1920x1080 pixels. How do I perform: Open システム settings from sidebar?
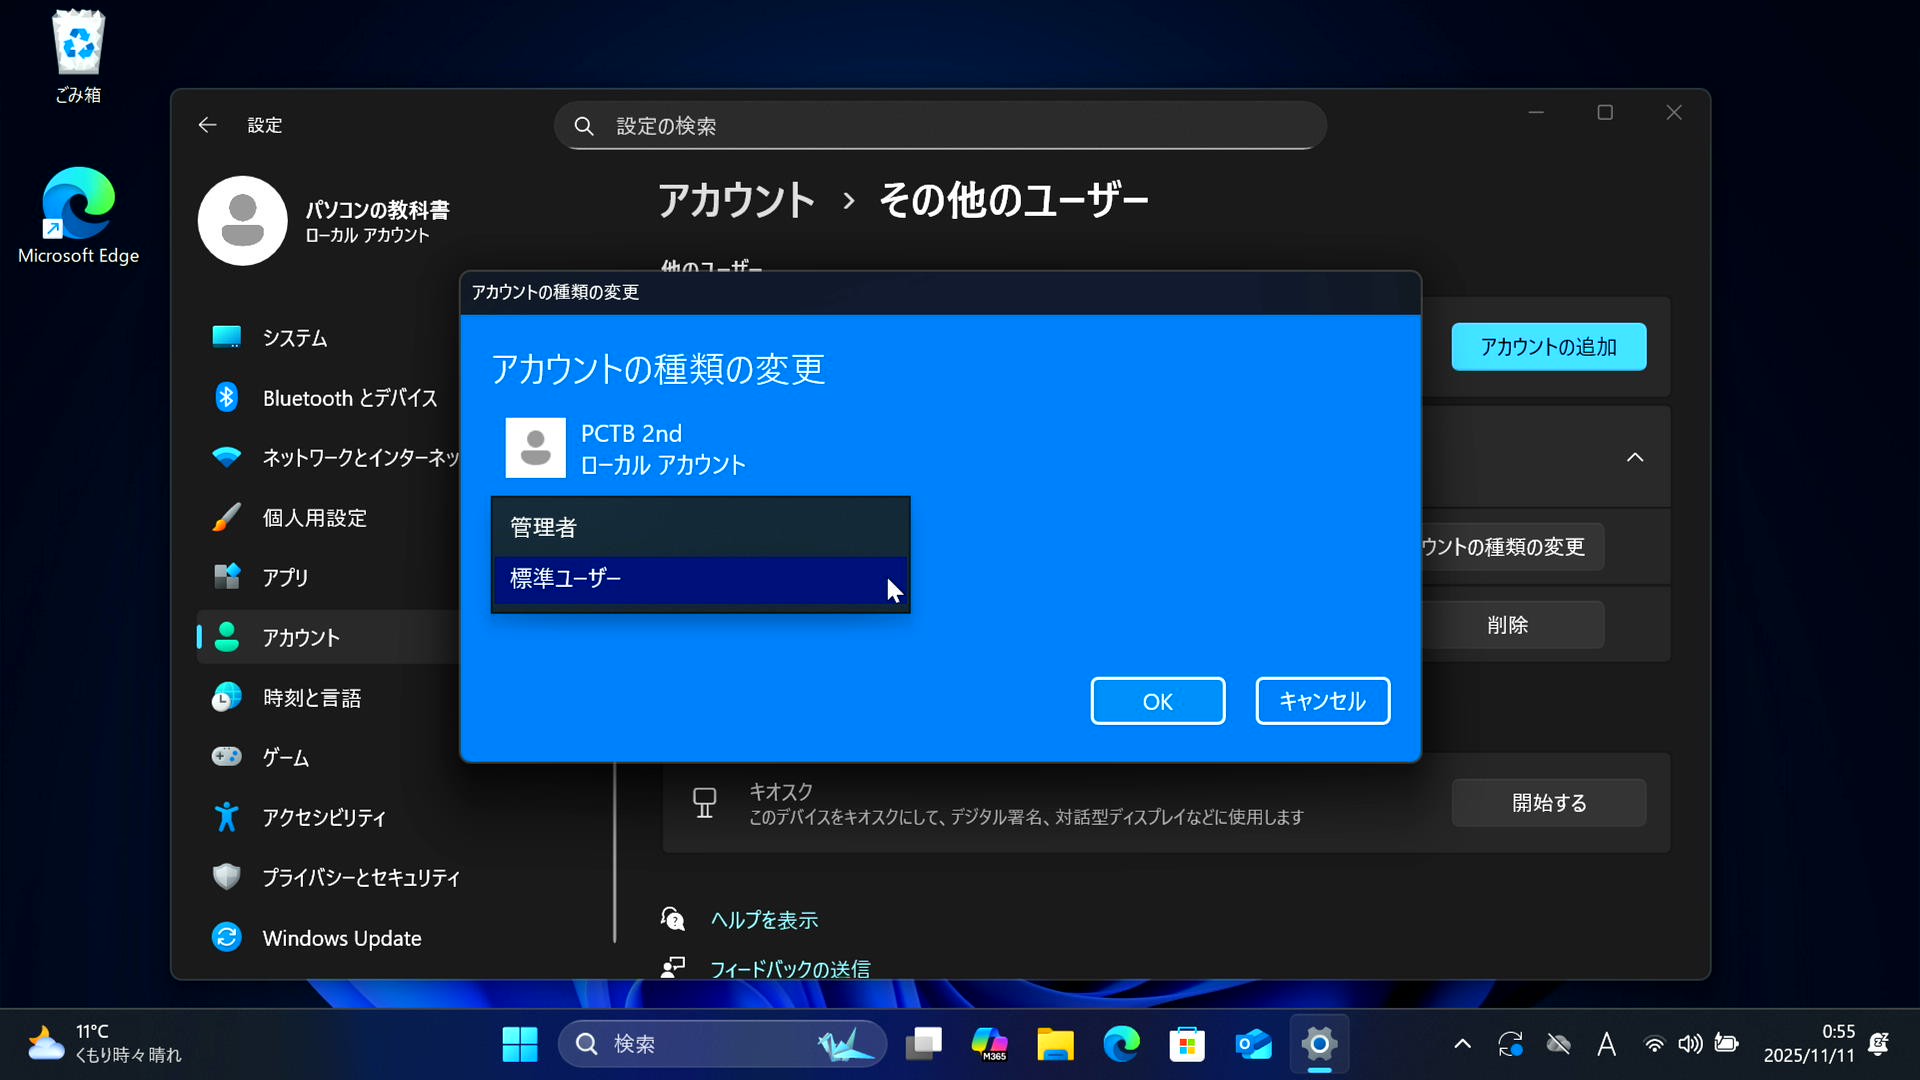294,338
